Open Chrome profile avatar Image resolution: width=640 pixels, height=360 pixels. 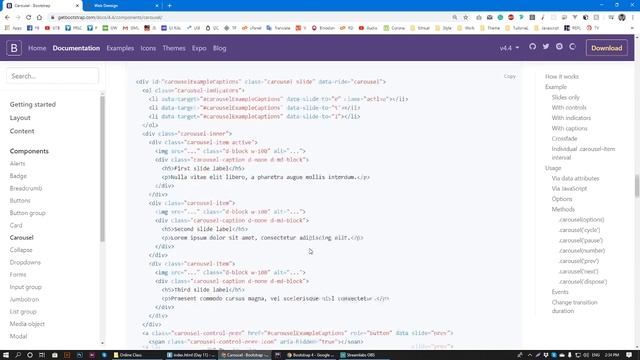pos(622,18)
